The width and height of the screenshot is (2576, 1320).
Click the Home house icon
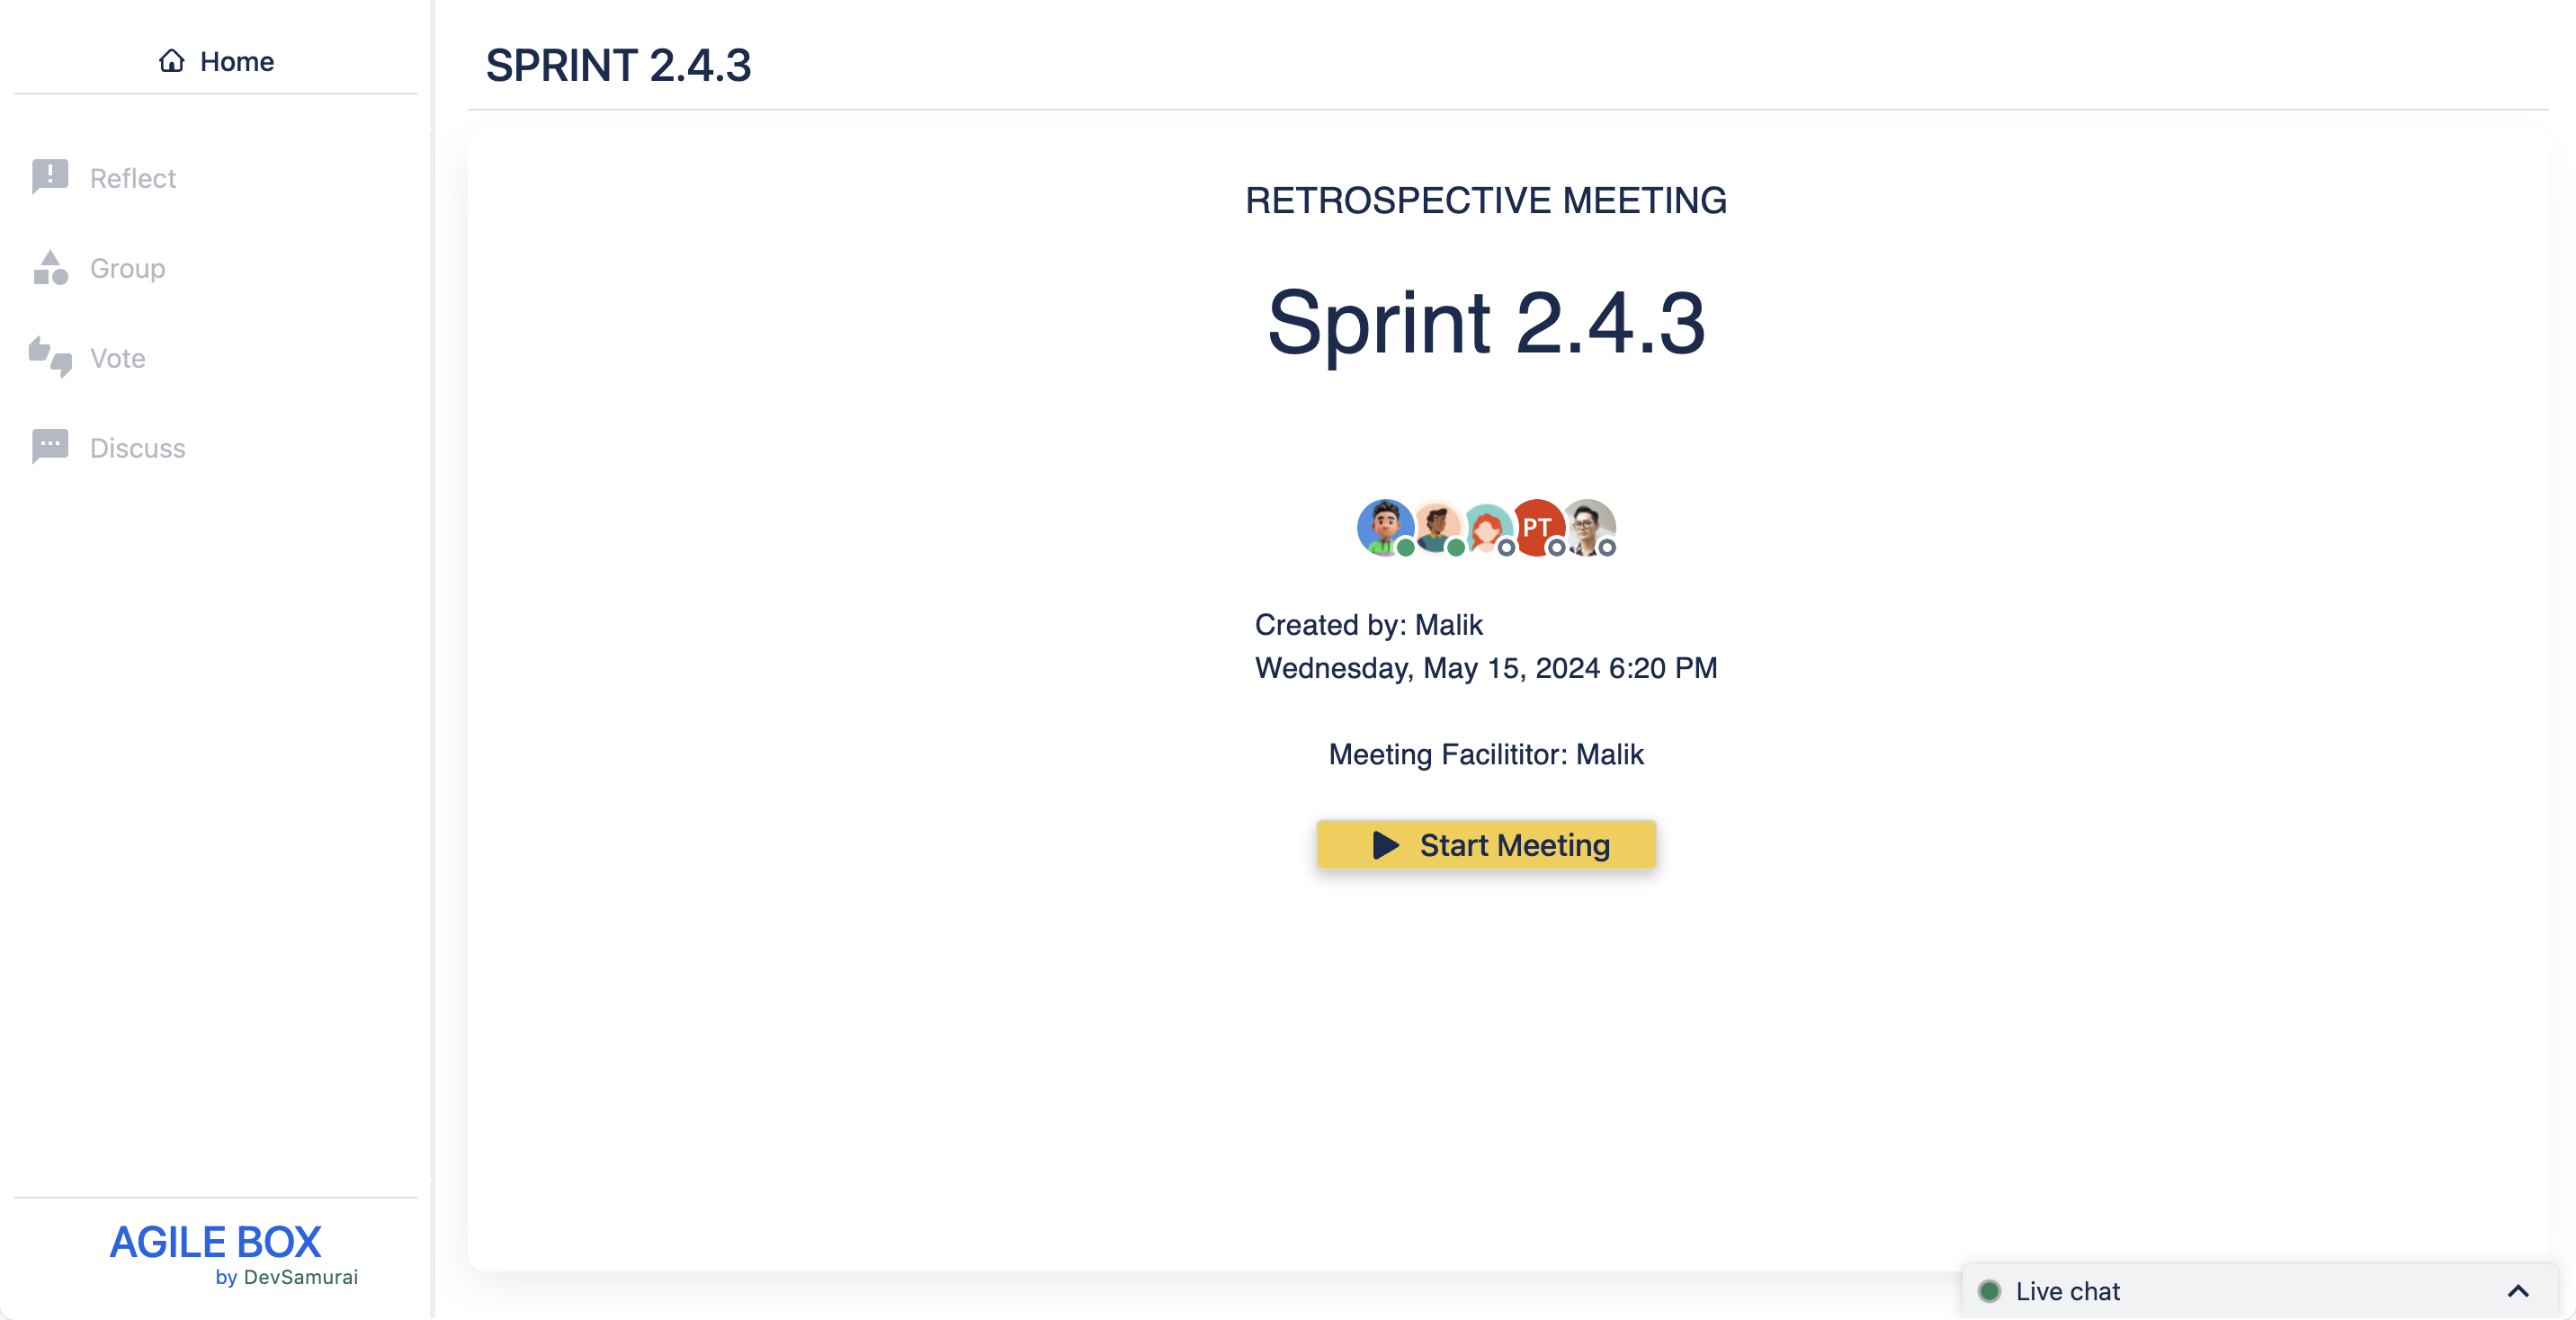[171, 61]
